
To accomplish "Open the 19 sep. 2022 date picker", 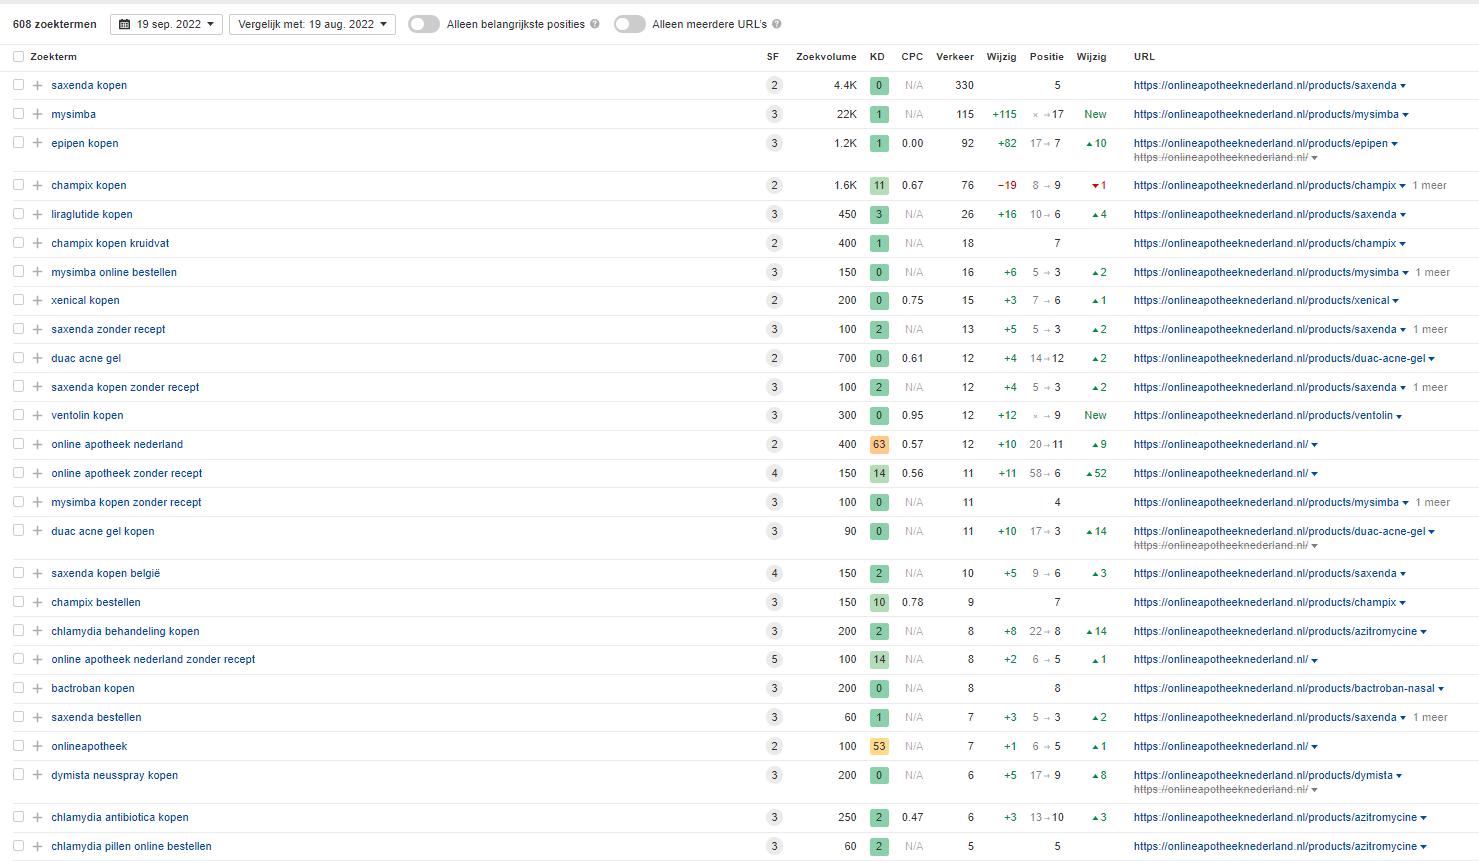I will 166,24.
